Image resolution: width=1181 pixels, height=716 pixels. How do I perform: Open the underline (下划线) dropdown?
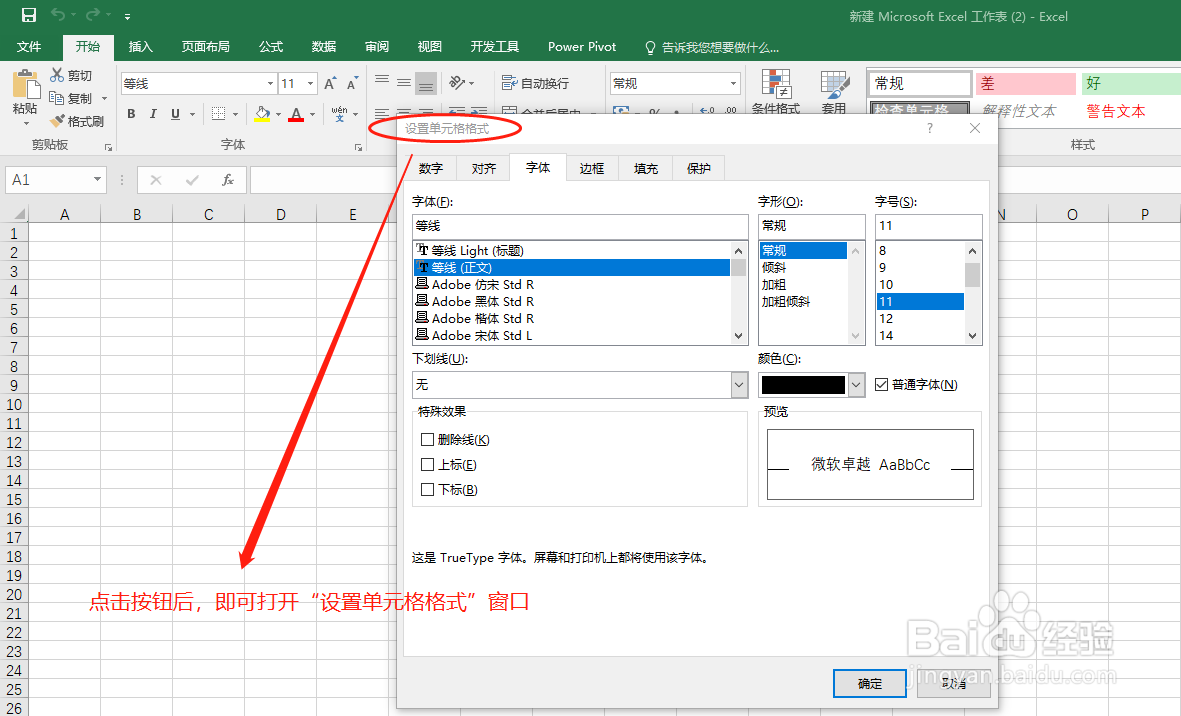[739, 385]
